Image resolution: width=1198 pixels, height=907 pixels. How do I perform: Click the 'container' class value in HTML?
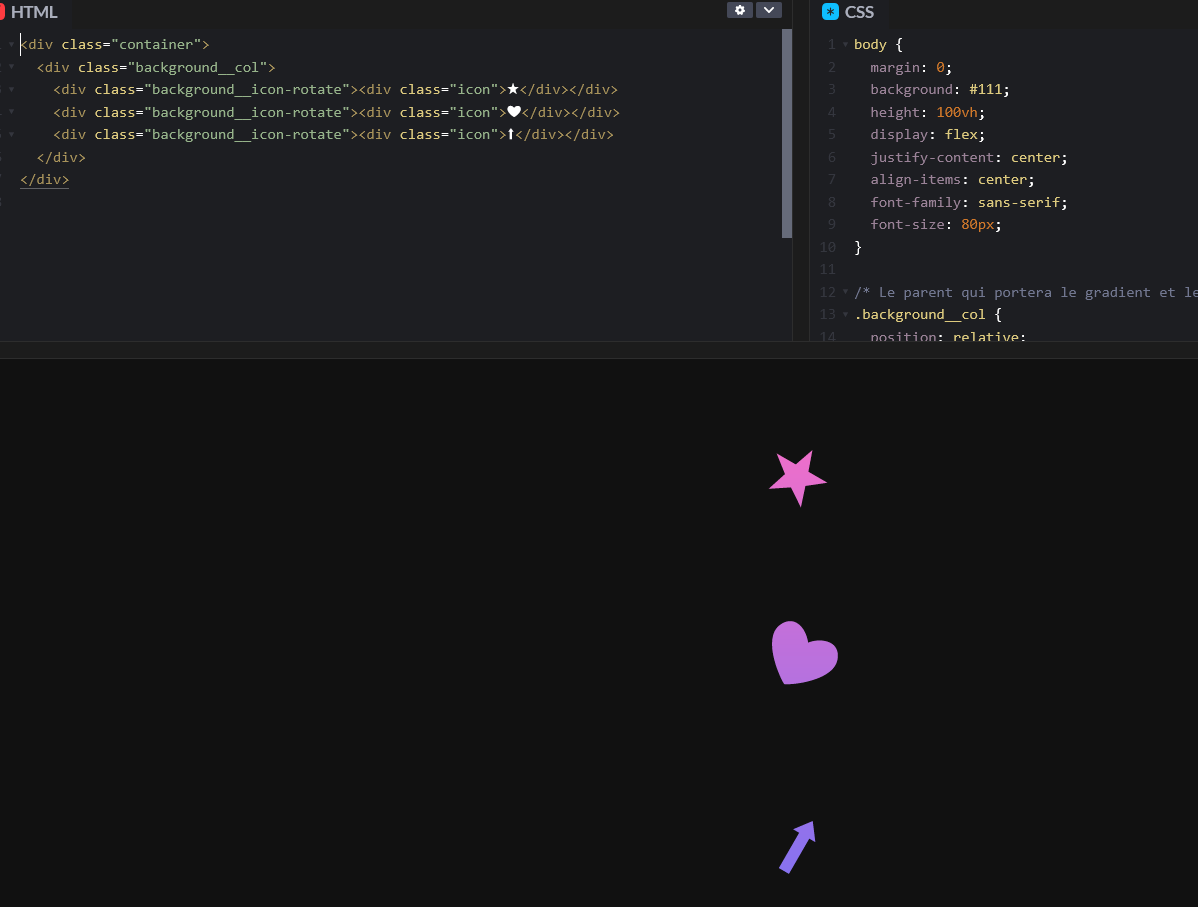click(x=156, y=44)
